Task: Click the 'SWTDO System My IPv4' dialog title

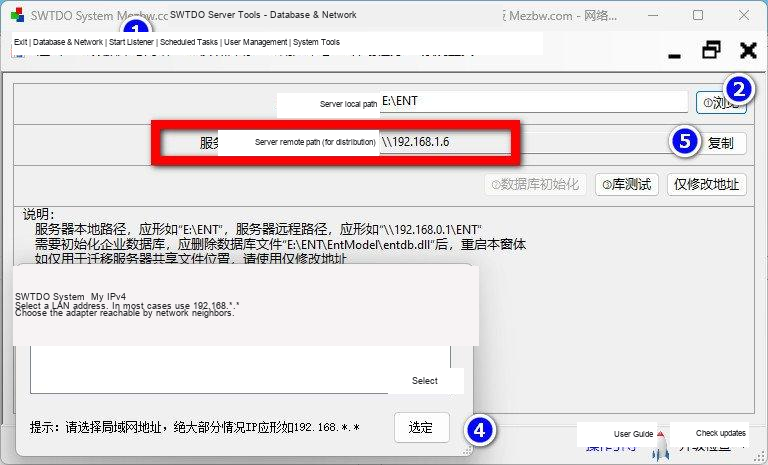Action: pyautogui.click(x=70, y=296)
